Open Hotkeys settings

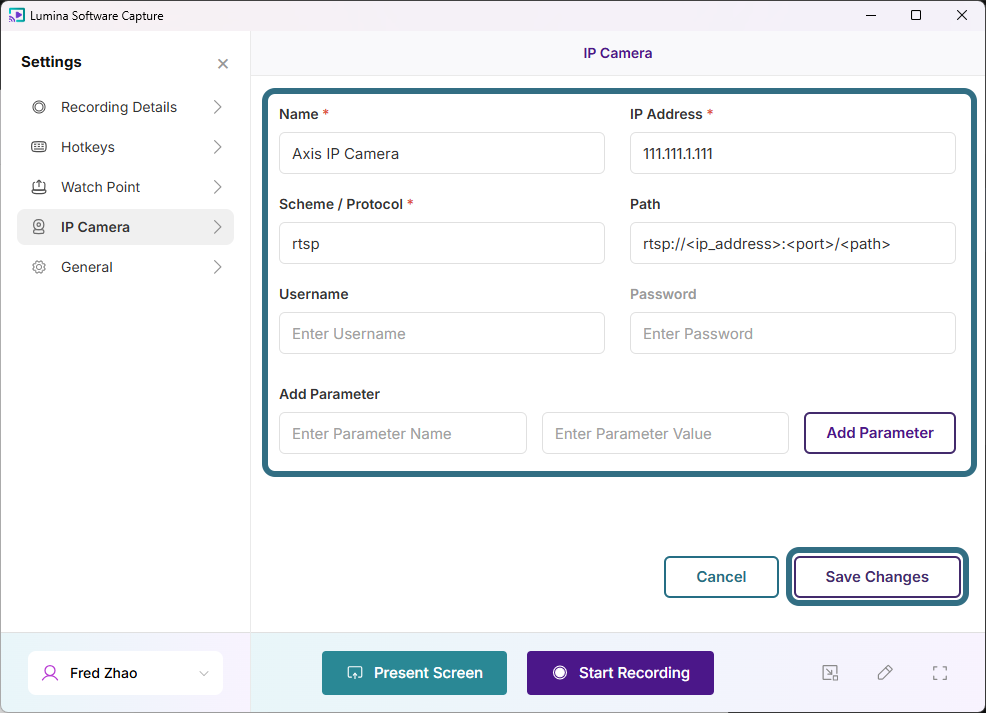[126, 147]
